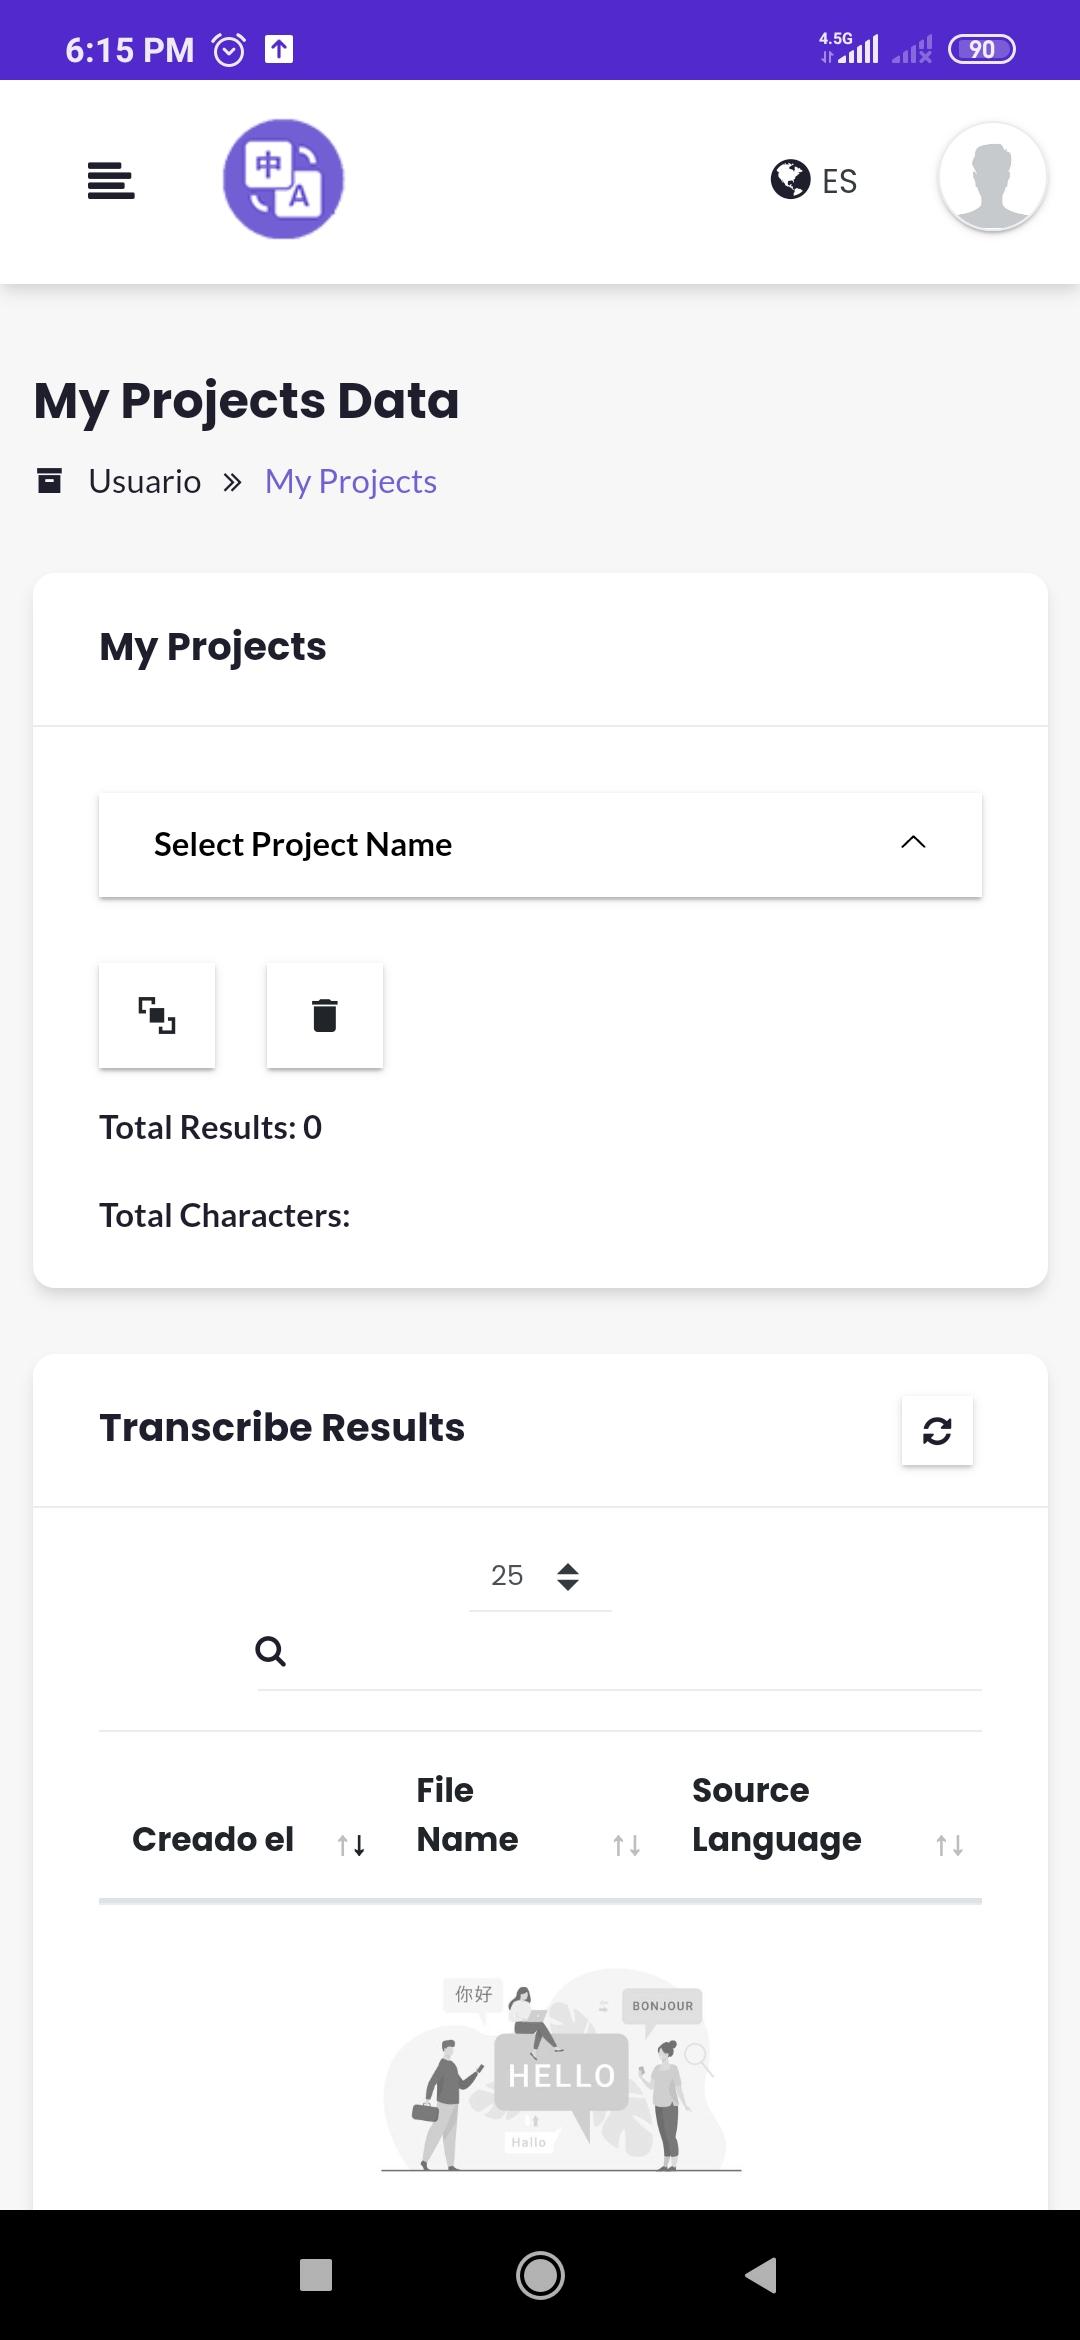Click the search magnifier icon
Screen dimensions: 1080x2340
(270, 1651)
